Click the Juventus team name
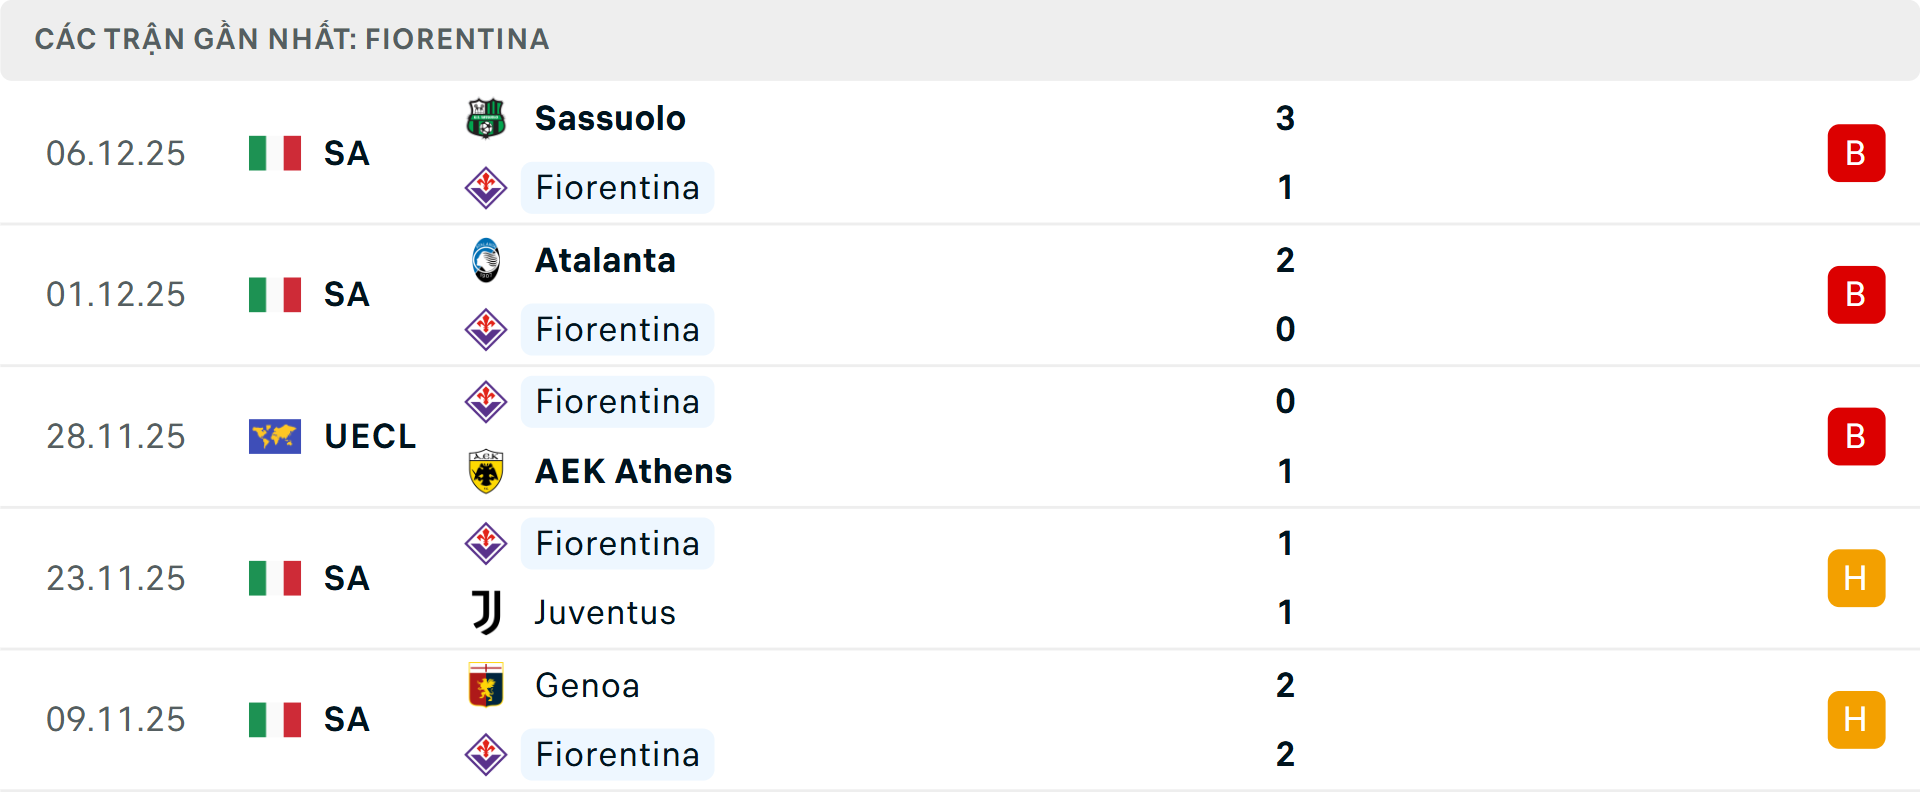The width and height of the screenshot is (1920, 792). coord(604,613)
